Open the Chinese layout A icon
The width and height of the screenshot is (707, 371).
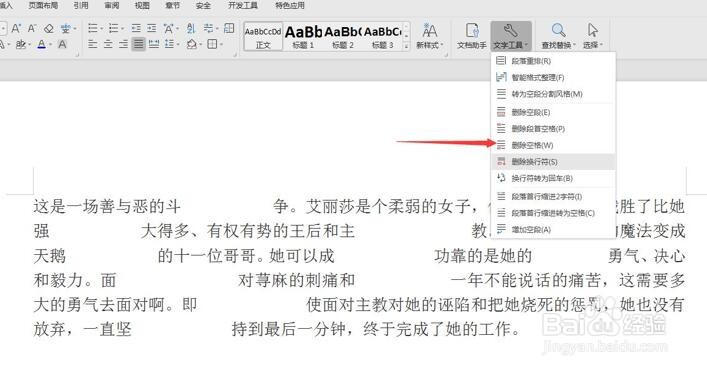[x=169, y=29]
